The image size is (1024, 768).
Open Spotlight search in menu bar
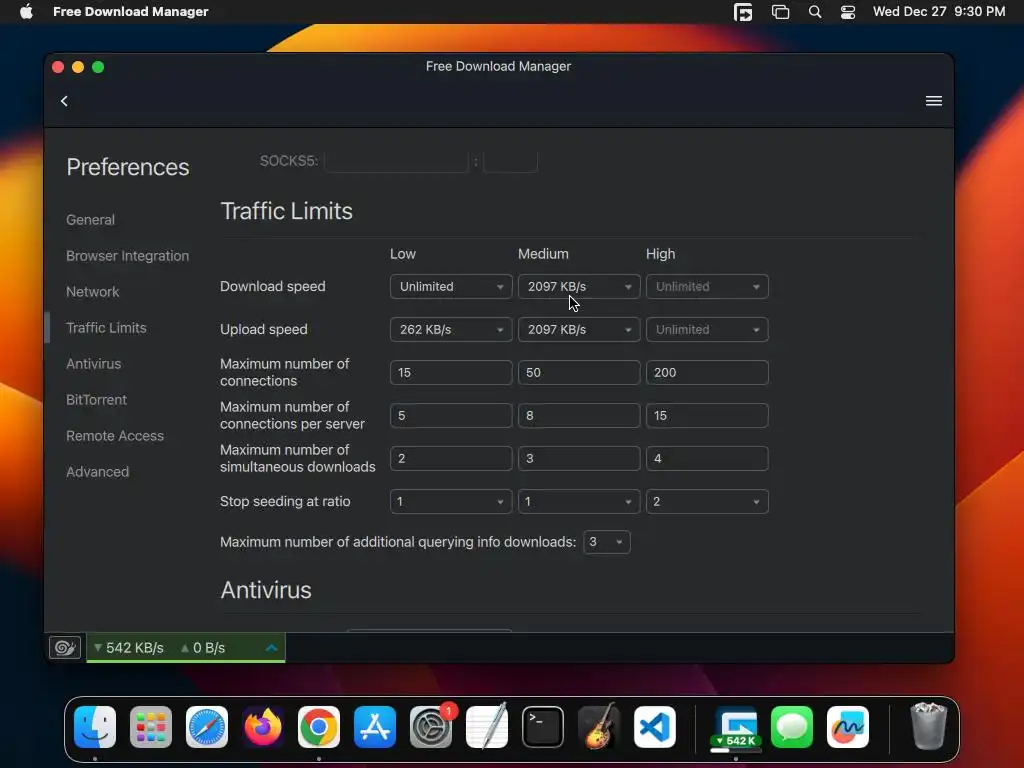814,12
